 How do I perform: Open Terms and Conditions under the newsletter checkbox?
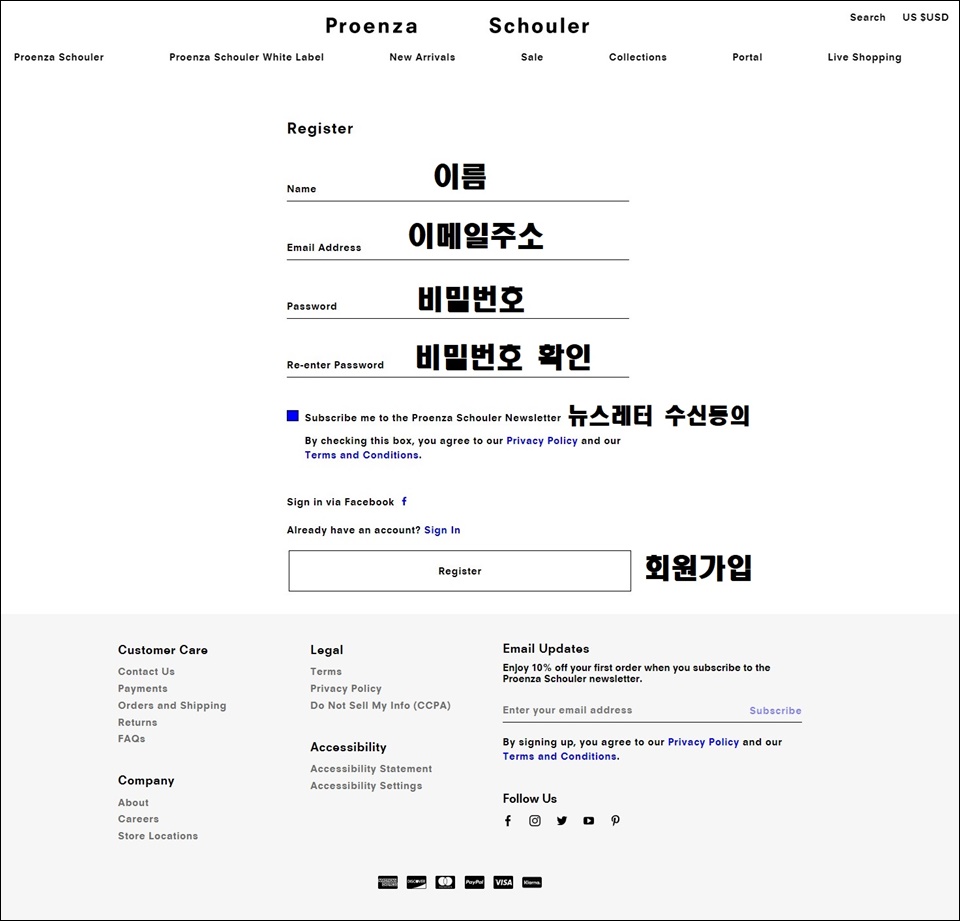[363, 455]
